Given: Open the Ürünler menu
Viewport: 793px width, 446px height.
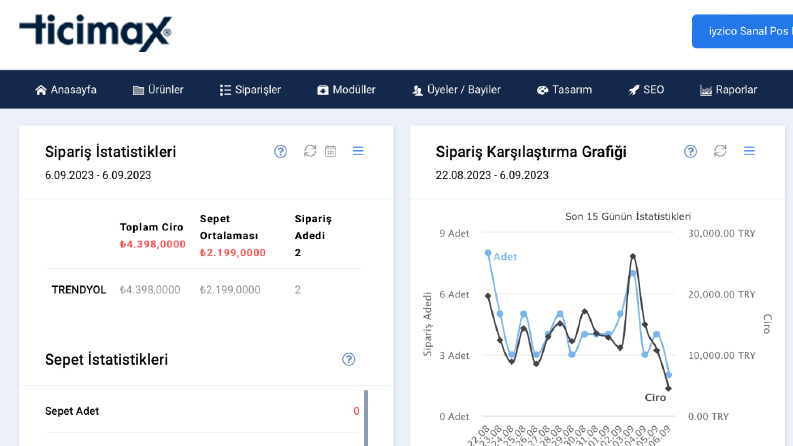Looking at the screenshot, I should 158,90.
